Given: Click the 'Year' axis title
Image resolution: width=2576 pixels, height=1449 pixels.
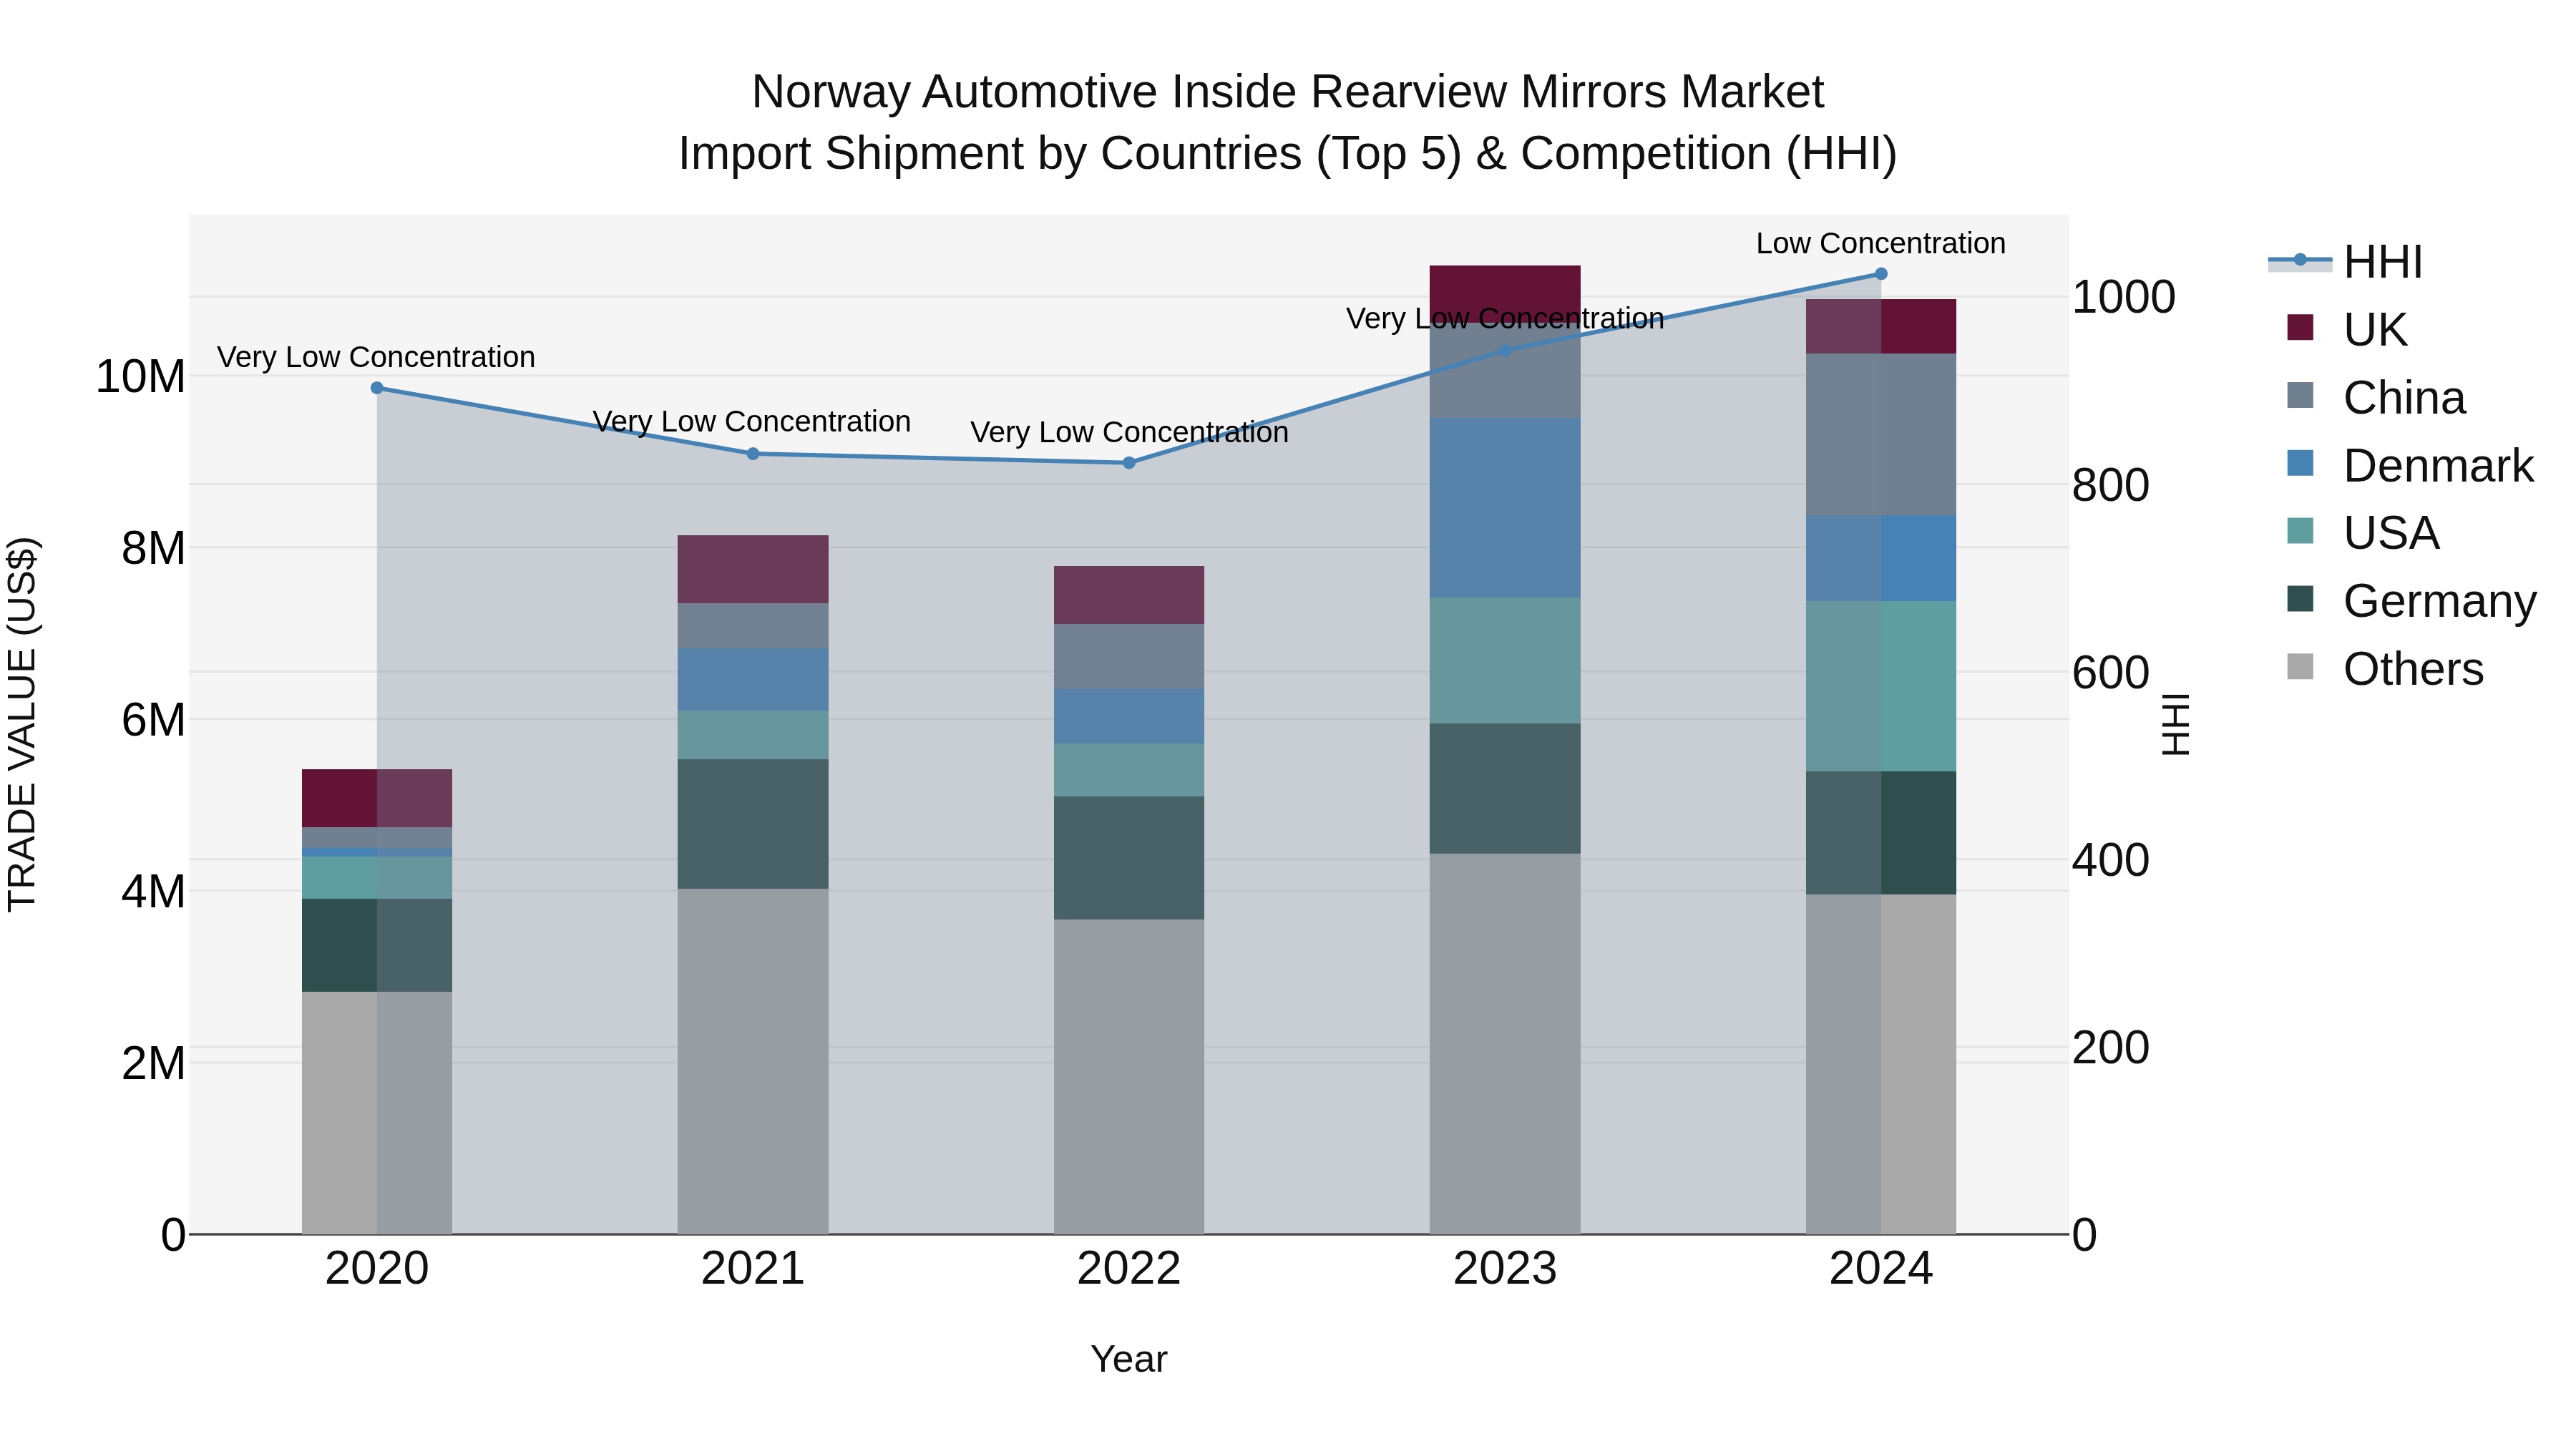Looking at the screenshot, I should tap(1129, 1360).
